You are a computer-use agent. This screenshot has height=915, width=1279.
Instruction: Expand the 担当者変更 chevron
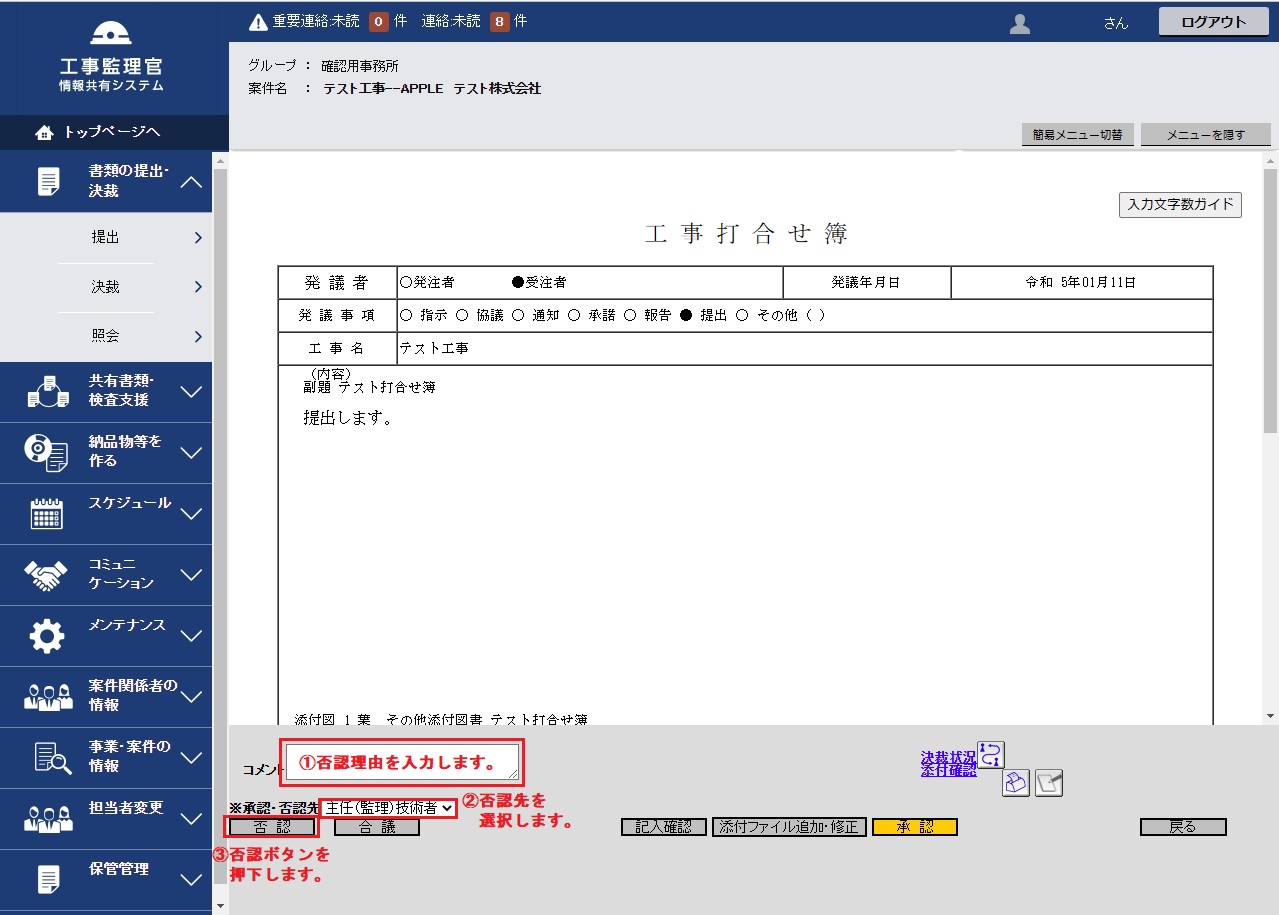pyautogui.click(x=191, y=820)
